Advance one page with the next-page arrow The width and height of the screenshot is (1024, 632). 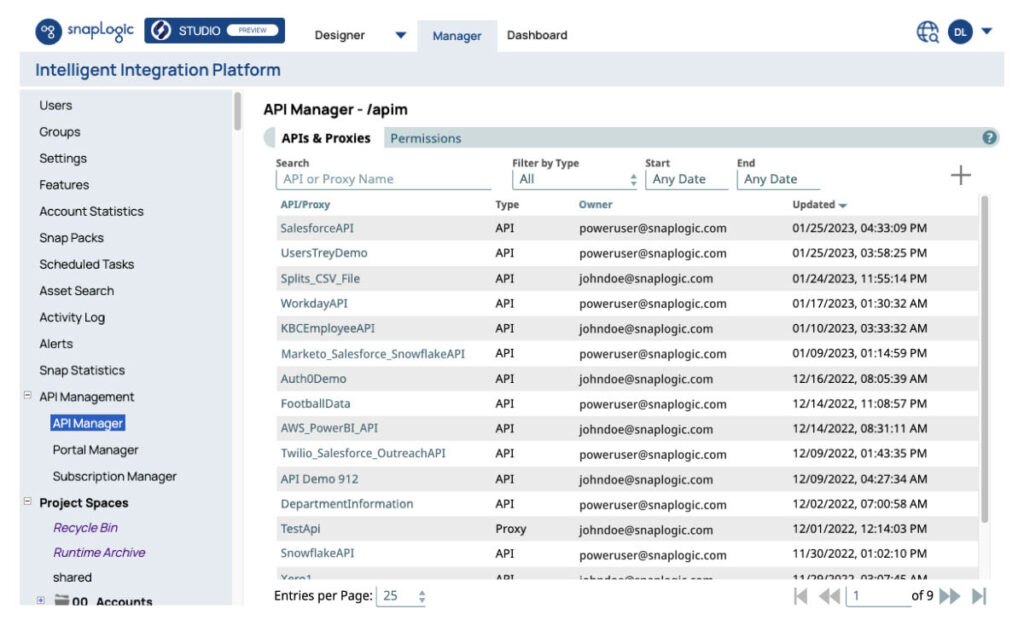(950, 596)
